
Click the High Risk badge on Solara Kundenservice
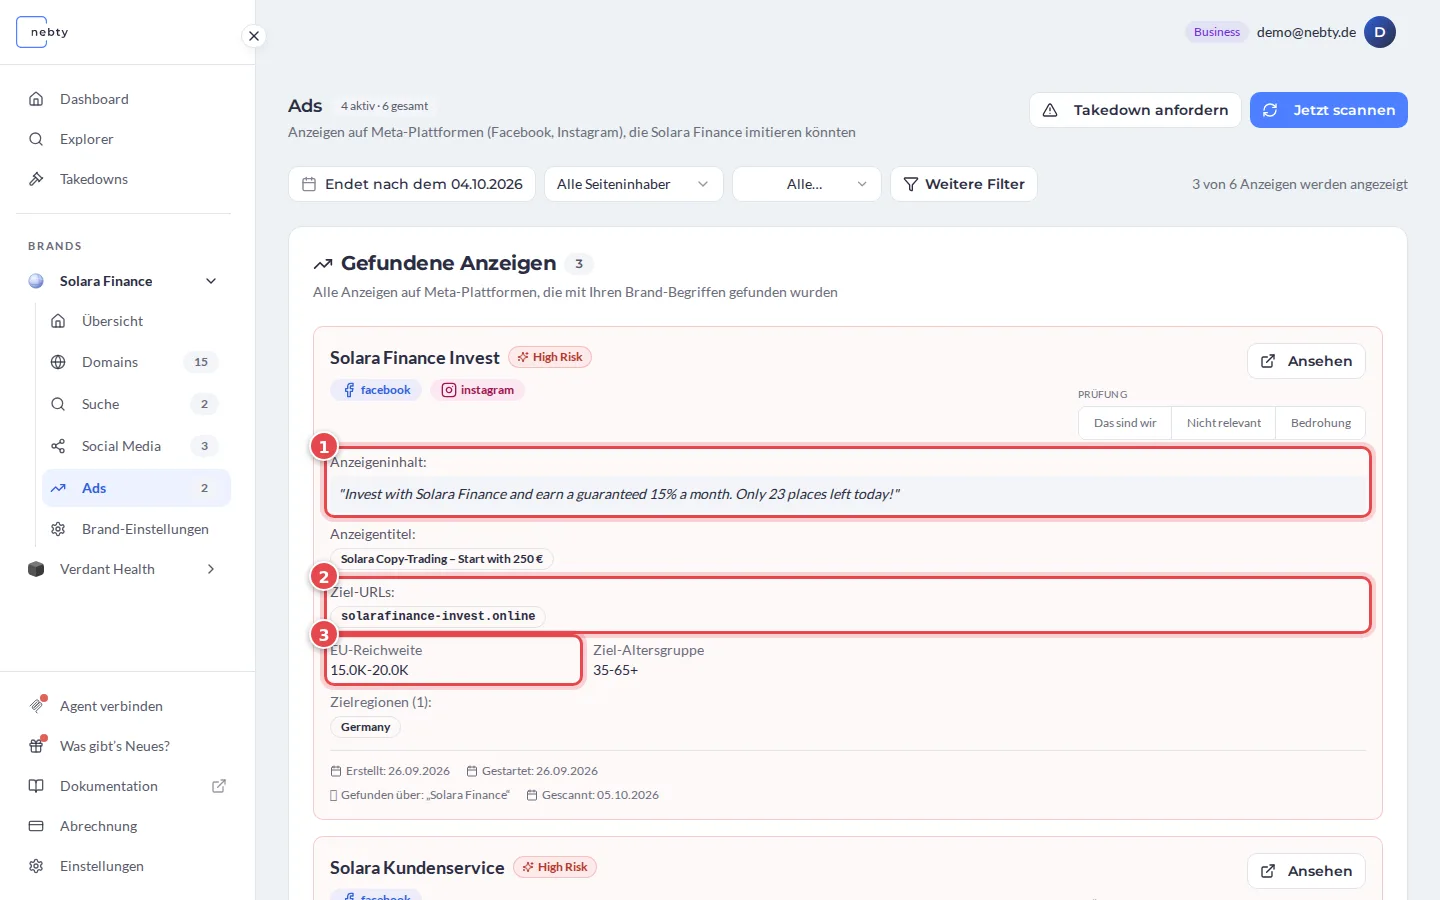tap(555, 867)
